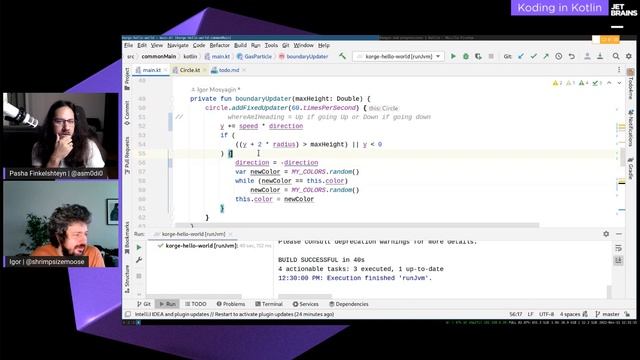Open the Refactor menu
Image resolution: width=640 pixels, height=360 pixels.
coord(220,45)
